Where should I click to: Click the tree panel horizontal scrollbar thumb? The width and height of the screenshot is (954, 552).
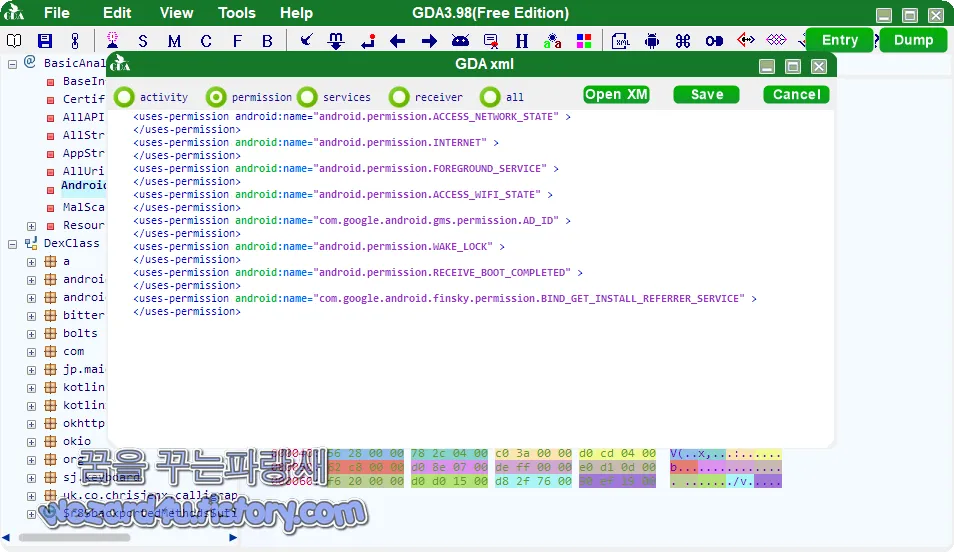74,537
